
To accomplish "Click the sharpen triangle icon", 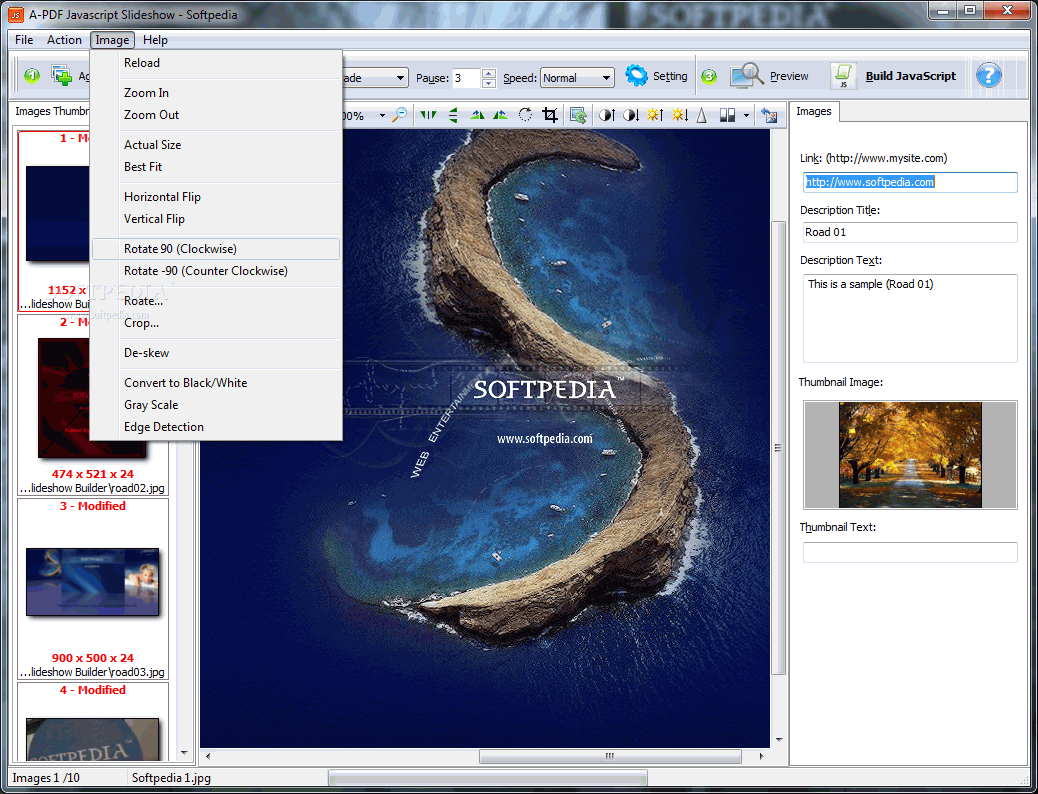I will [x=702, y=115].
